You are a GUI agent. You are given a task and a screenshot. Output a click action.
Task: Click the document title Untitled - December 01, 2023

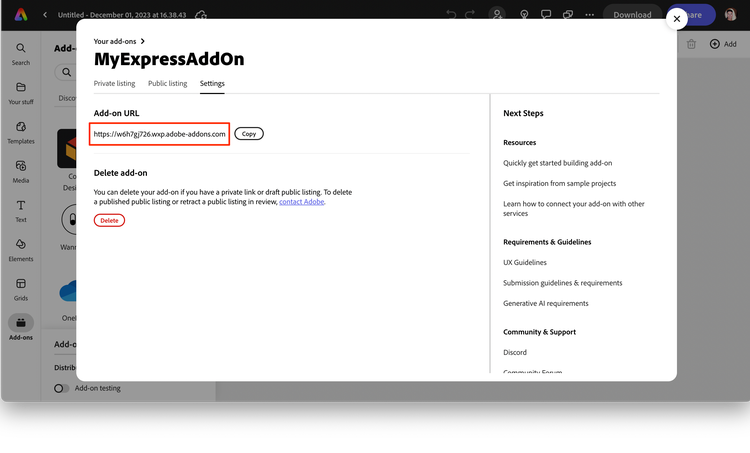(122, 15)
